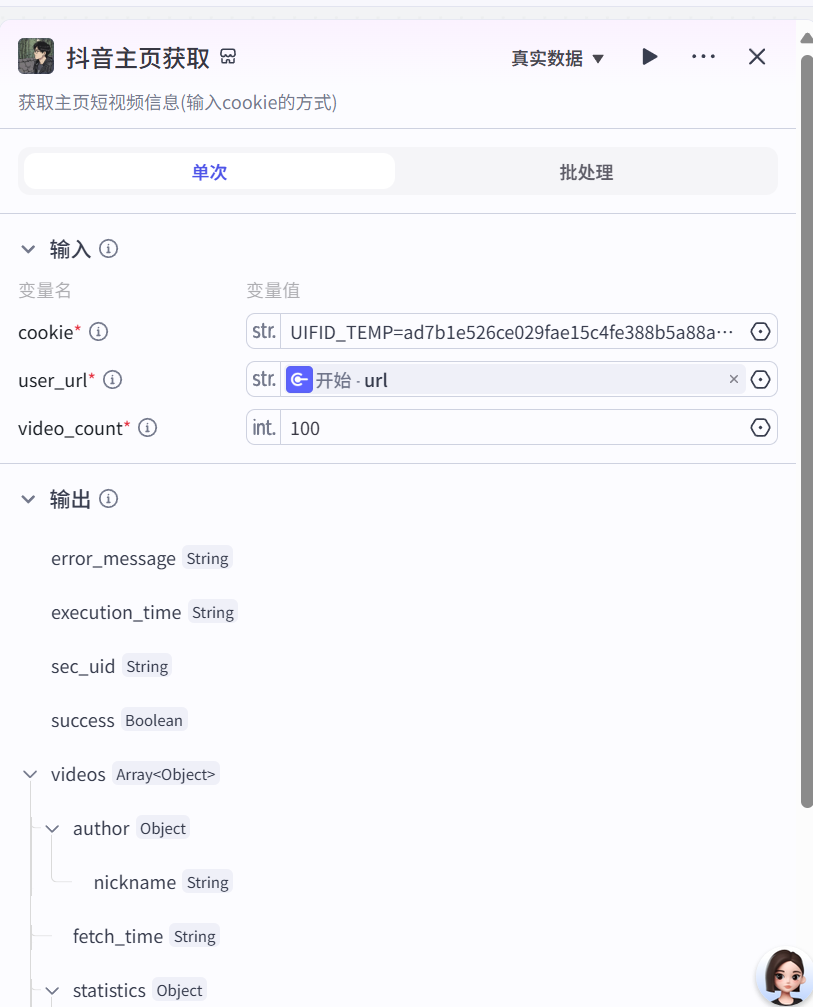Open the 真实数据 dropdown

coord(558,58)
